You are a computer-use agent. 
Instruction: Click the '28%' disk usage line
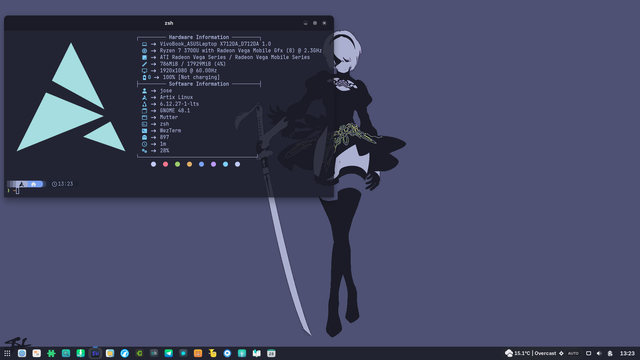164,151
